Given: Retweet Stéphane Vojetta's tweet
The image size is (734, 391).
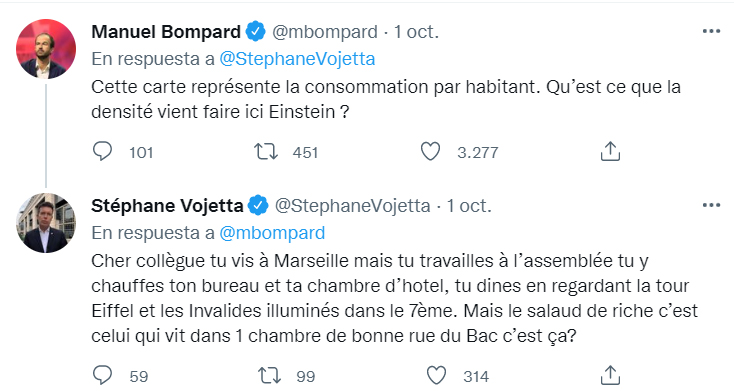Looking at the screenshot, I should [x=270, y=376].
